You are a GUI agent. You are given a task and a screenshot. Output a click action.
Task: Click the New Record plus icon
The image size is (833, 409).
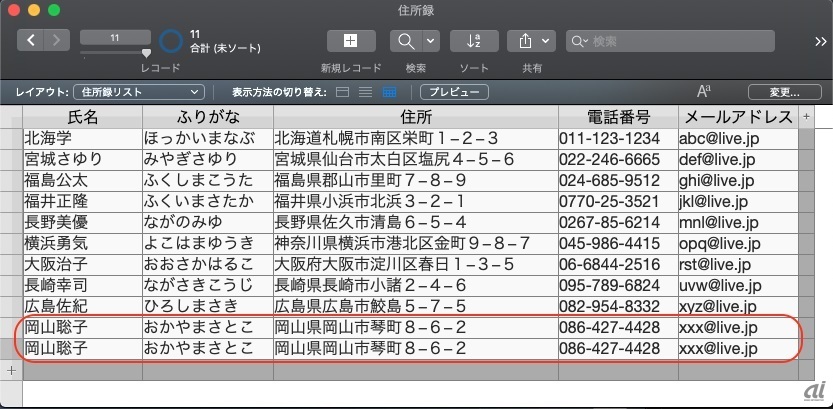(x=350, y=41)
